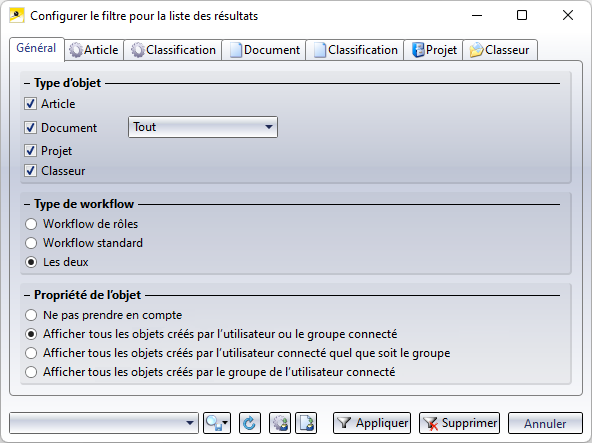Apply the filter with Appliquer

point(372,423)
